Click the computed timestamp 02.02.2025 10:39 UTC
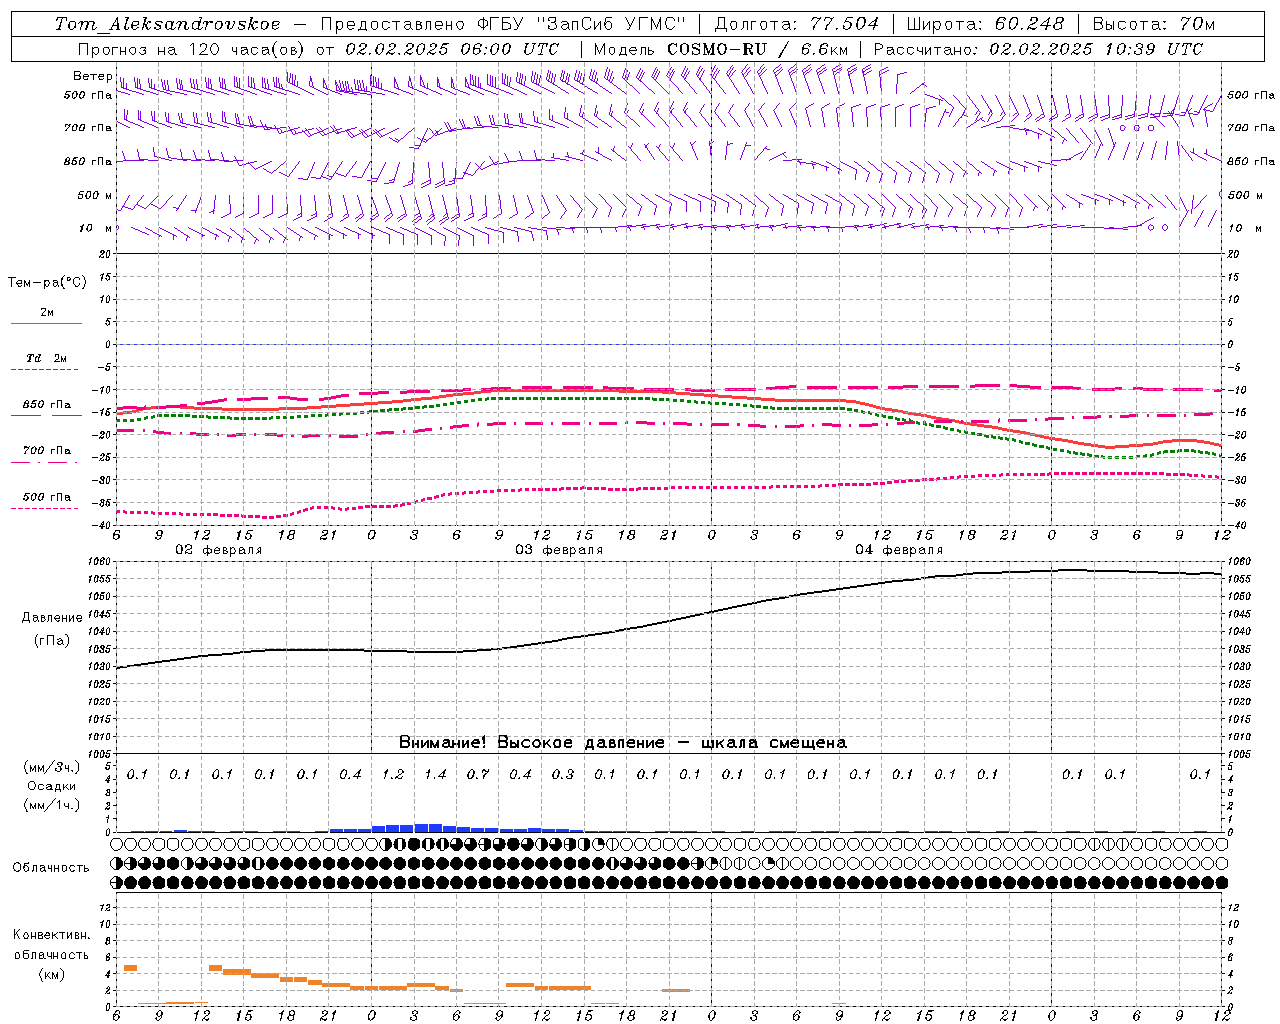 (1096, 49)
